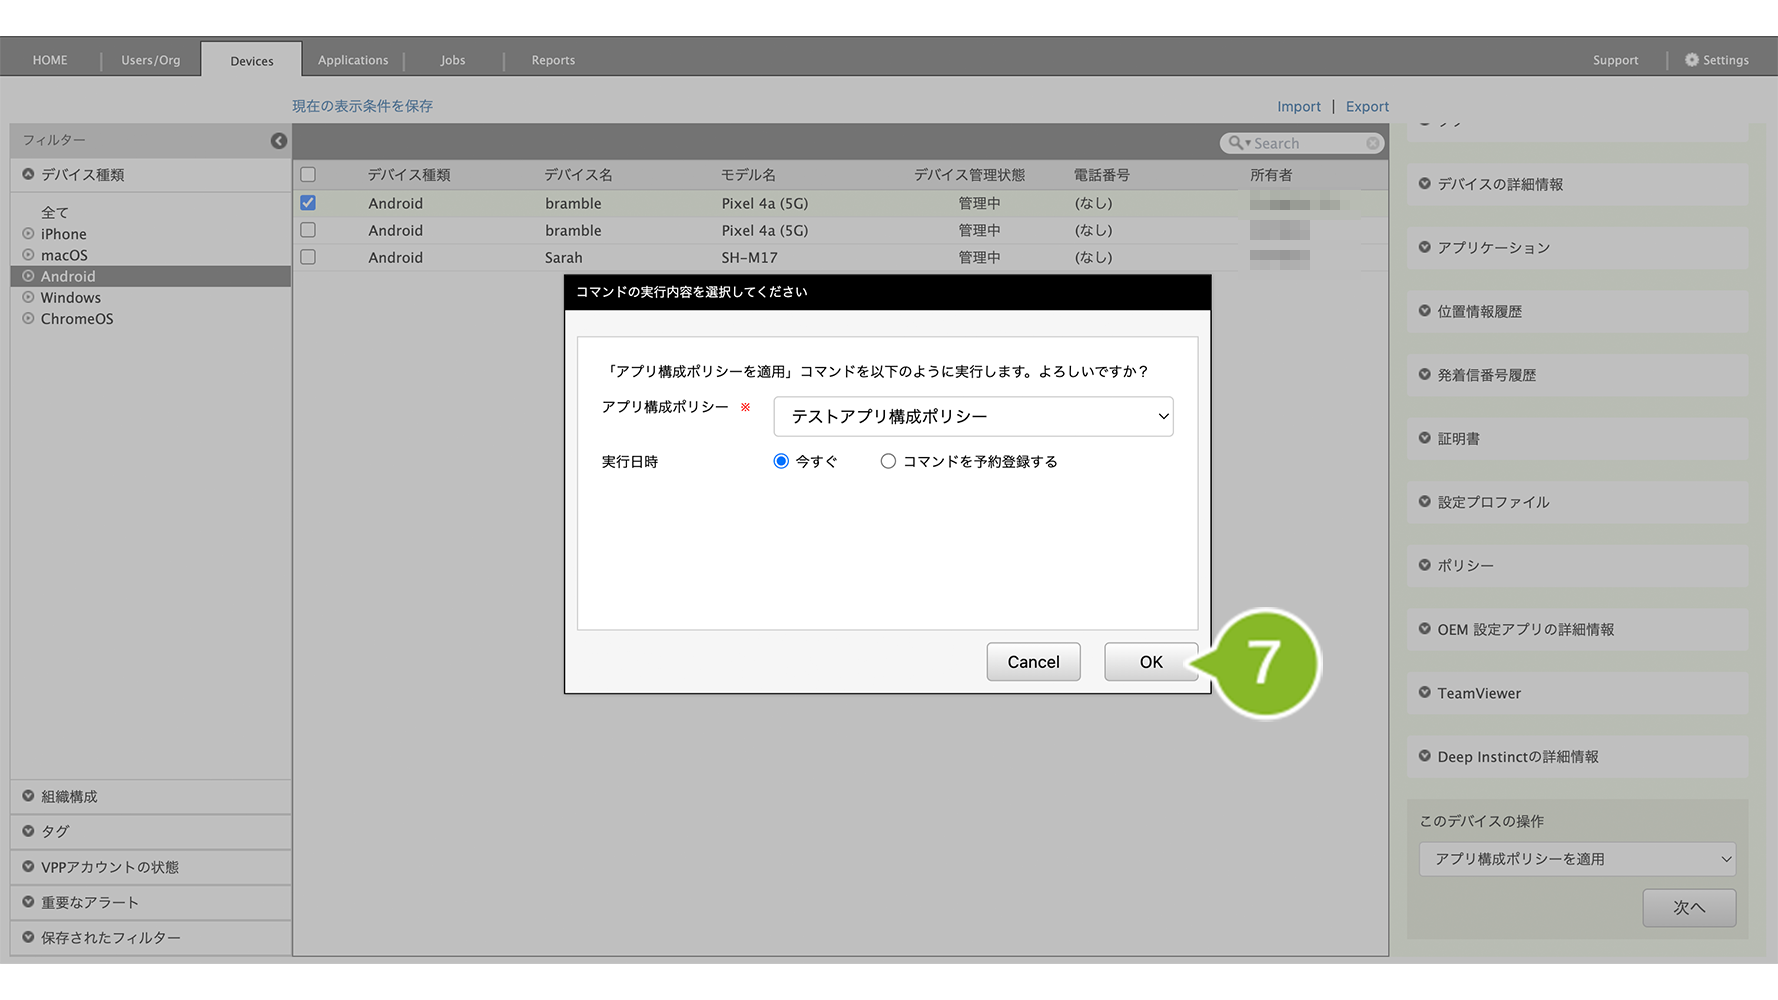Open the アプリ構成ポリシー dropdown
The height and width of the screenshot is (1000, 1778).
(x=972, y=416)
